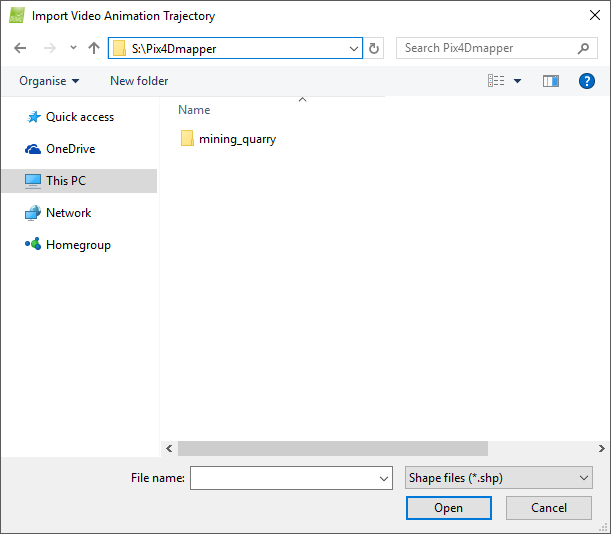Screen dimensions: 611x534
Task: Click New folder in toolbar
Action: (x=139, y=81)
